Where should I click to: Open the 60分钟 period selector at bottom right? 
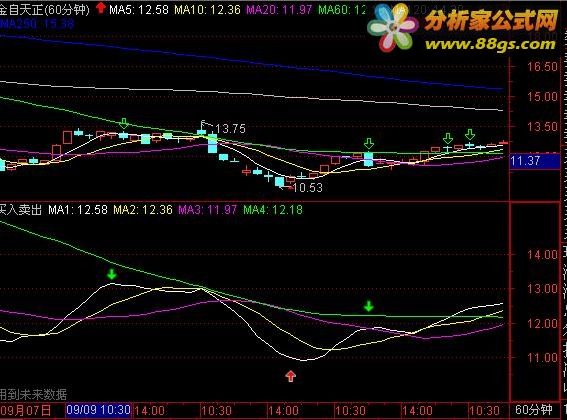pyautogui.click(x=534, y=410)
